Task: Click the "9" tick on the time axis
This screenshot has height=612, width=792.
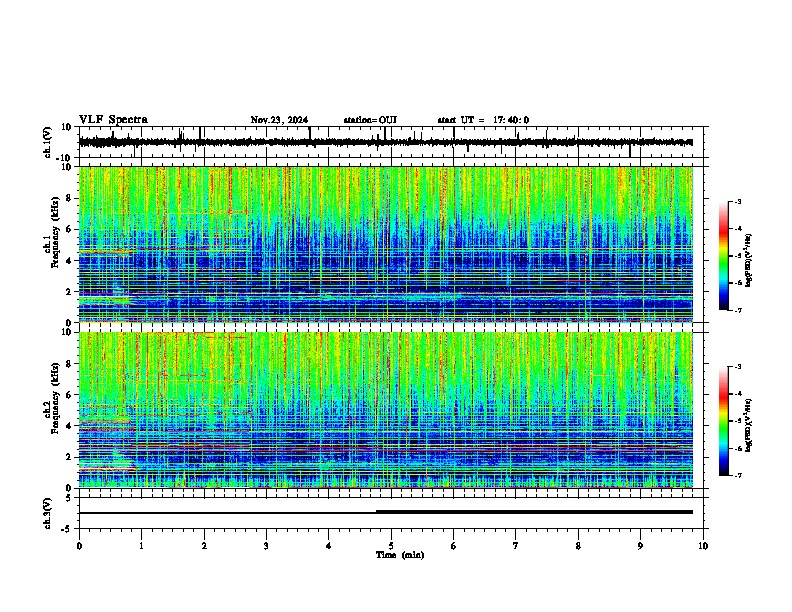Action: pyautogui.click(x=640, y=546)
